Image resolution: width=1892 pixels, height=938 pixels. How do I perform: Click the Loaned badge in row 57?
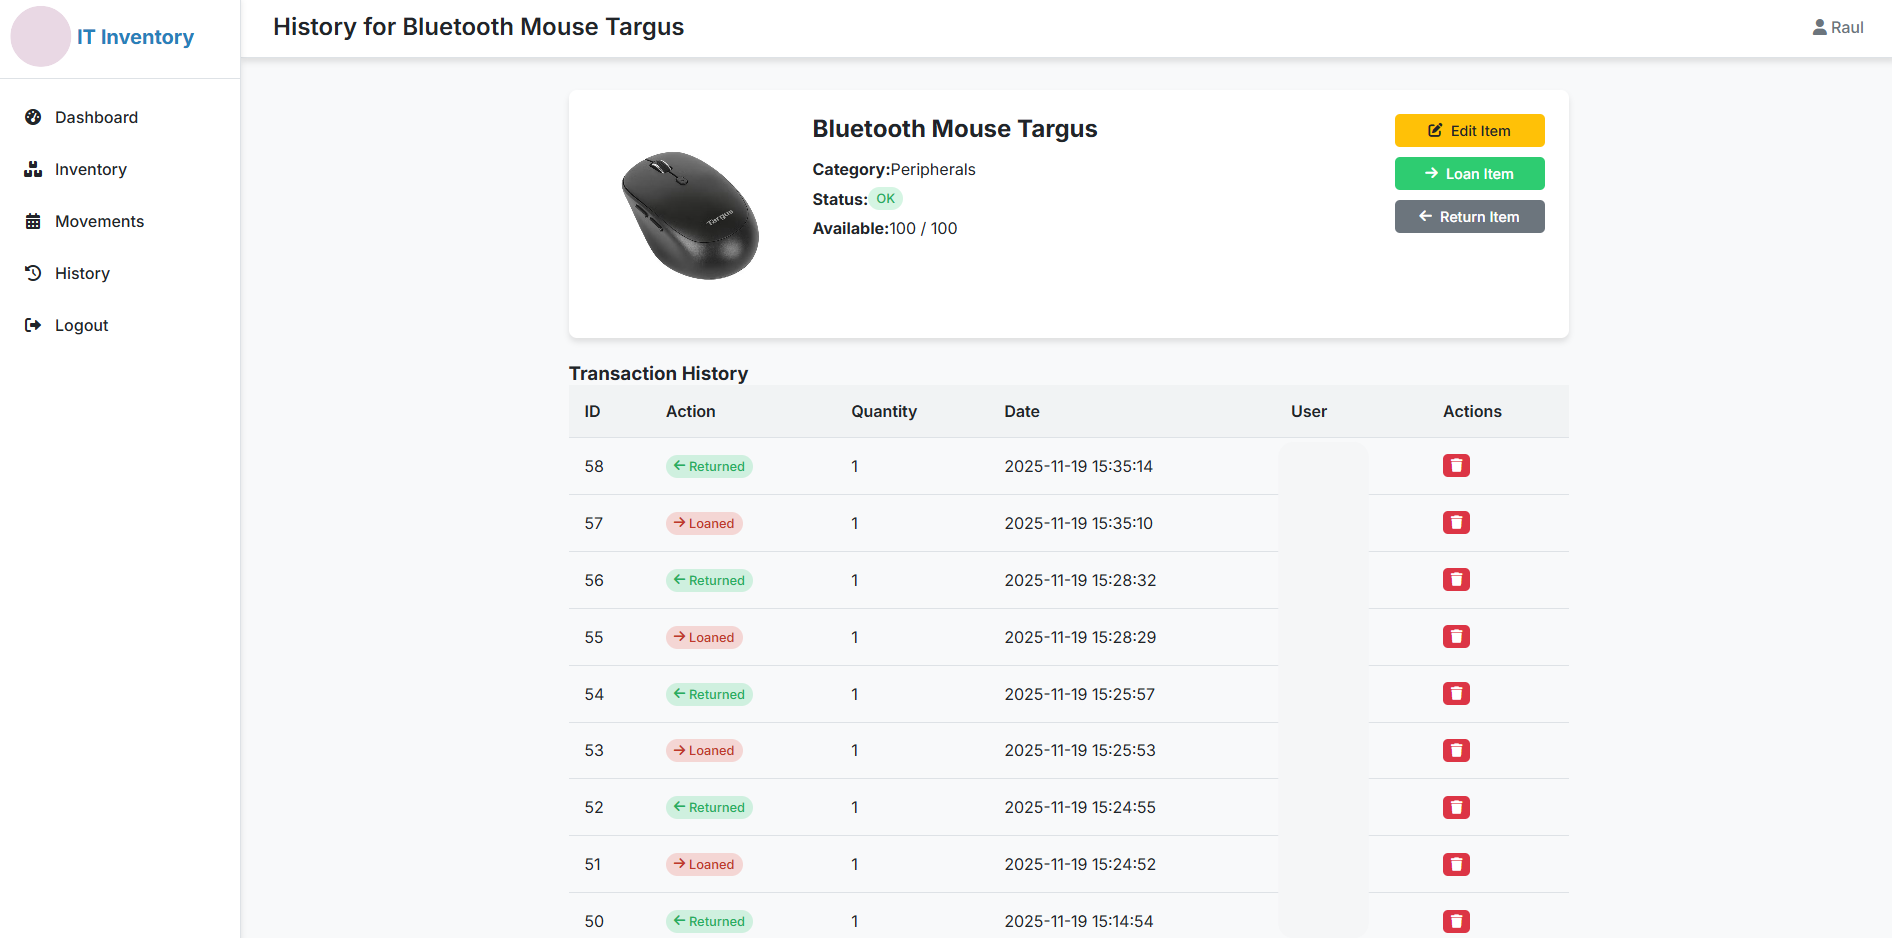(704, 523)
